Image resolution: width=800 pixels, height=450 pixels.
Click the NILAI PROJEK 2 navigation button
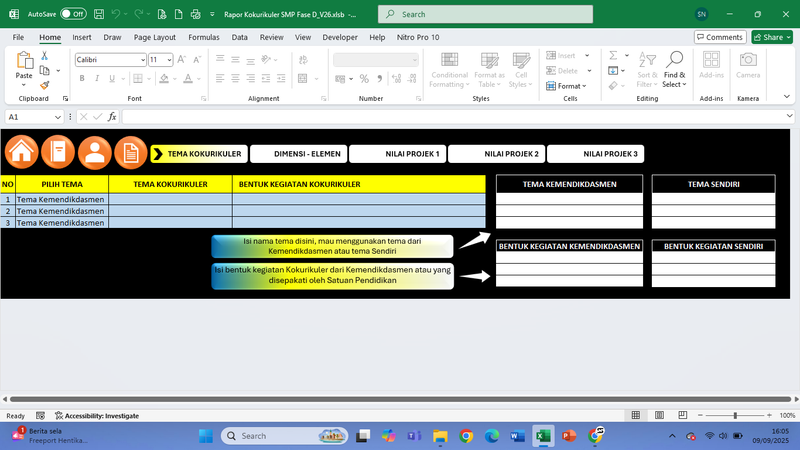(496, 154)
